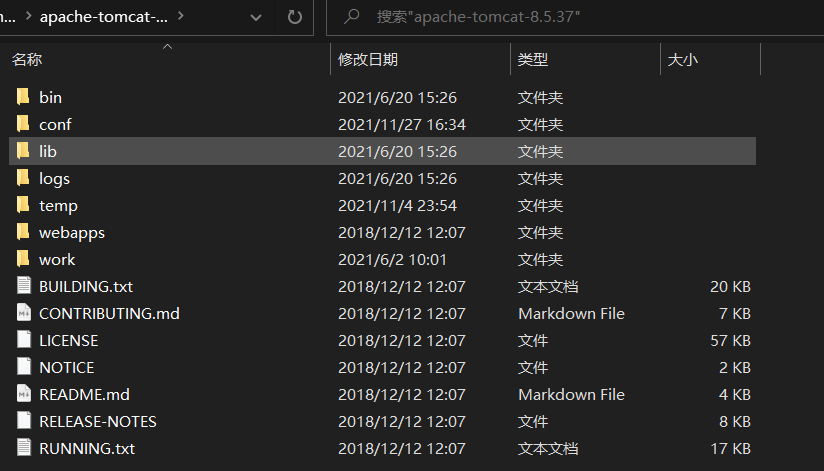Click the 7 KB size value
824x471 pixels.
click(735, 313)
